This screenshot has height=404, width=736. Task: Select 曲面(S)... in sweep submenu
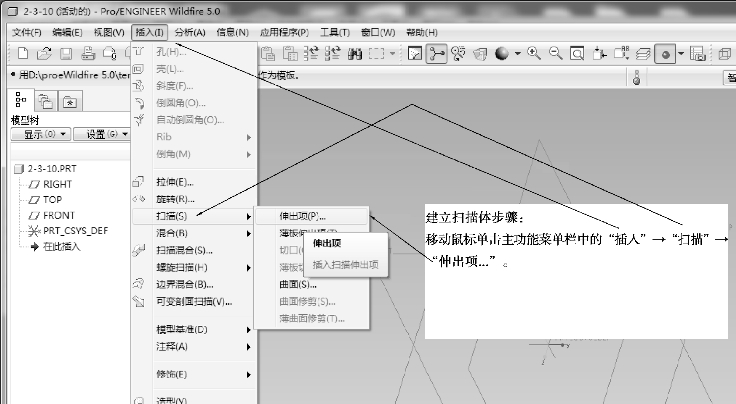coord(311,284)
